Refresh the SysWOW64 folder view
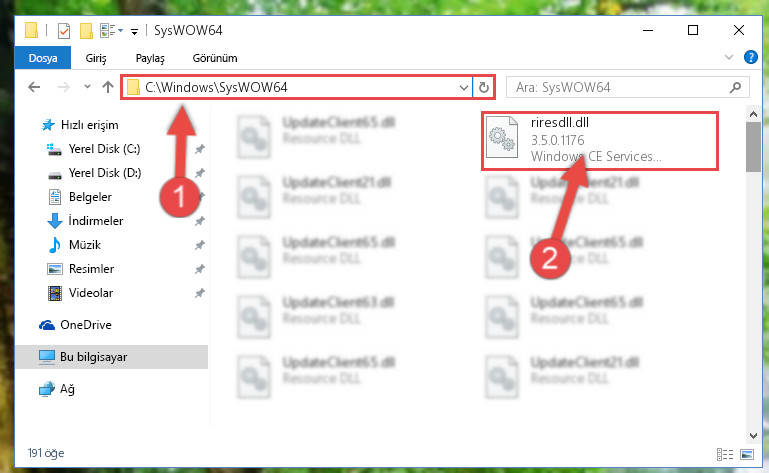This screenshot has width=769, height=473. pos(484,88)
